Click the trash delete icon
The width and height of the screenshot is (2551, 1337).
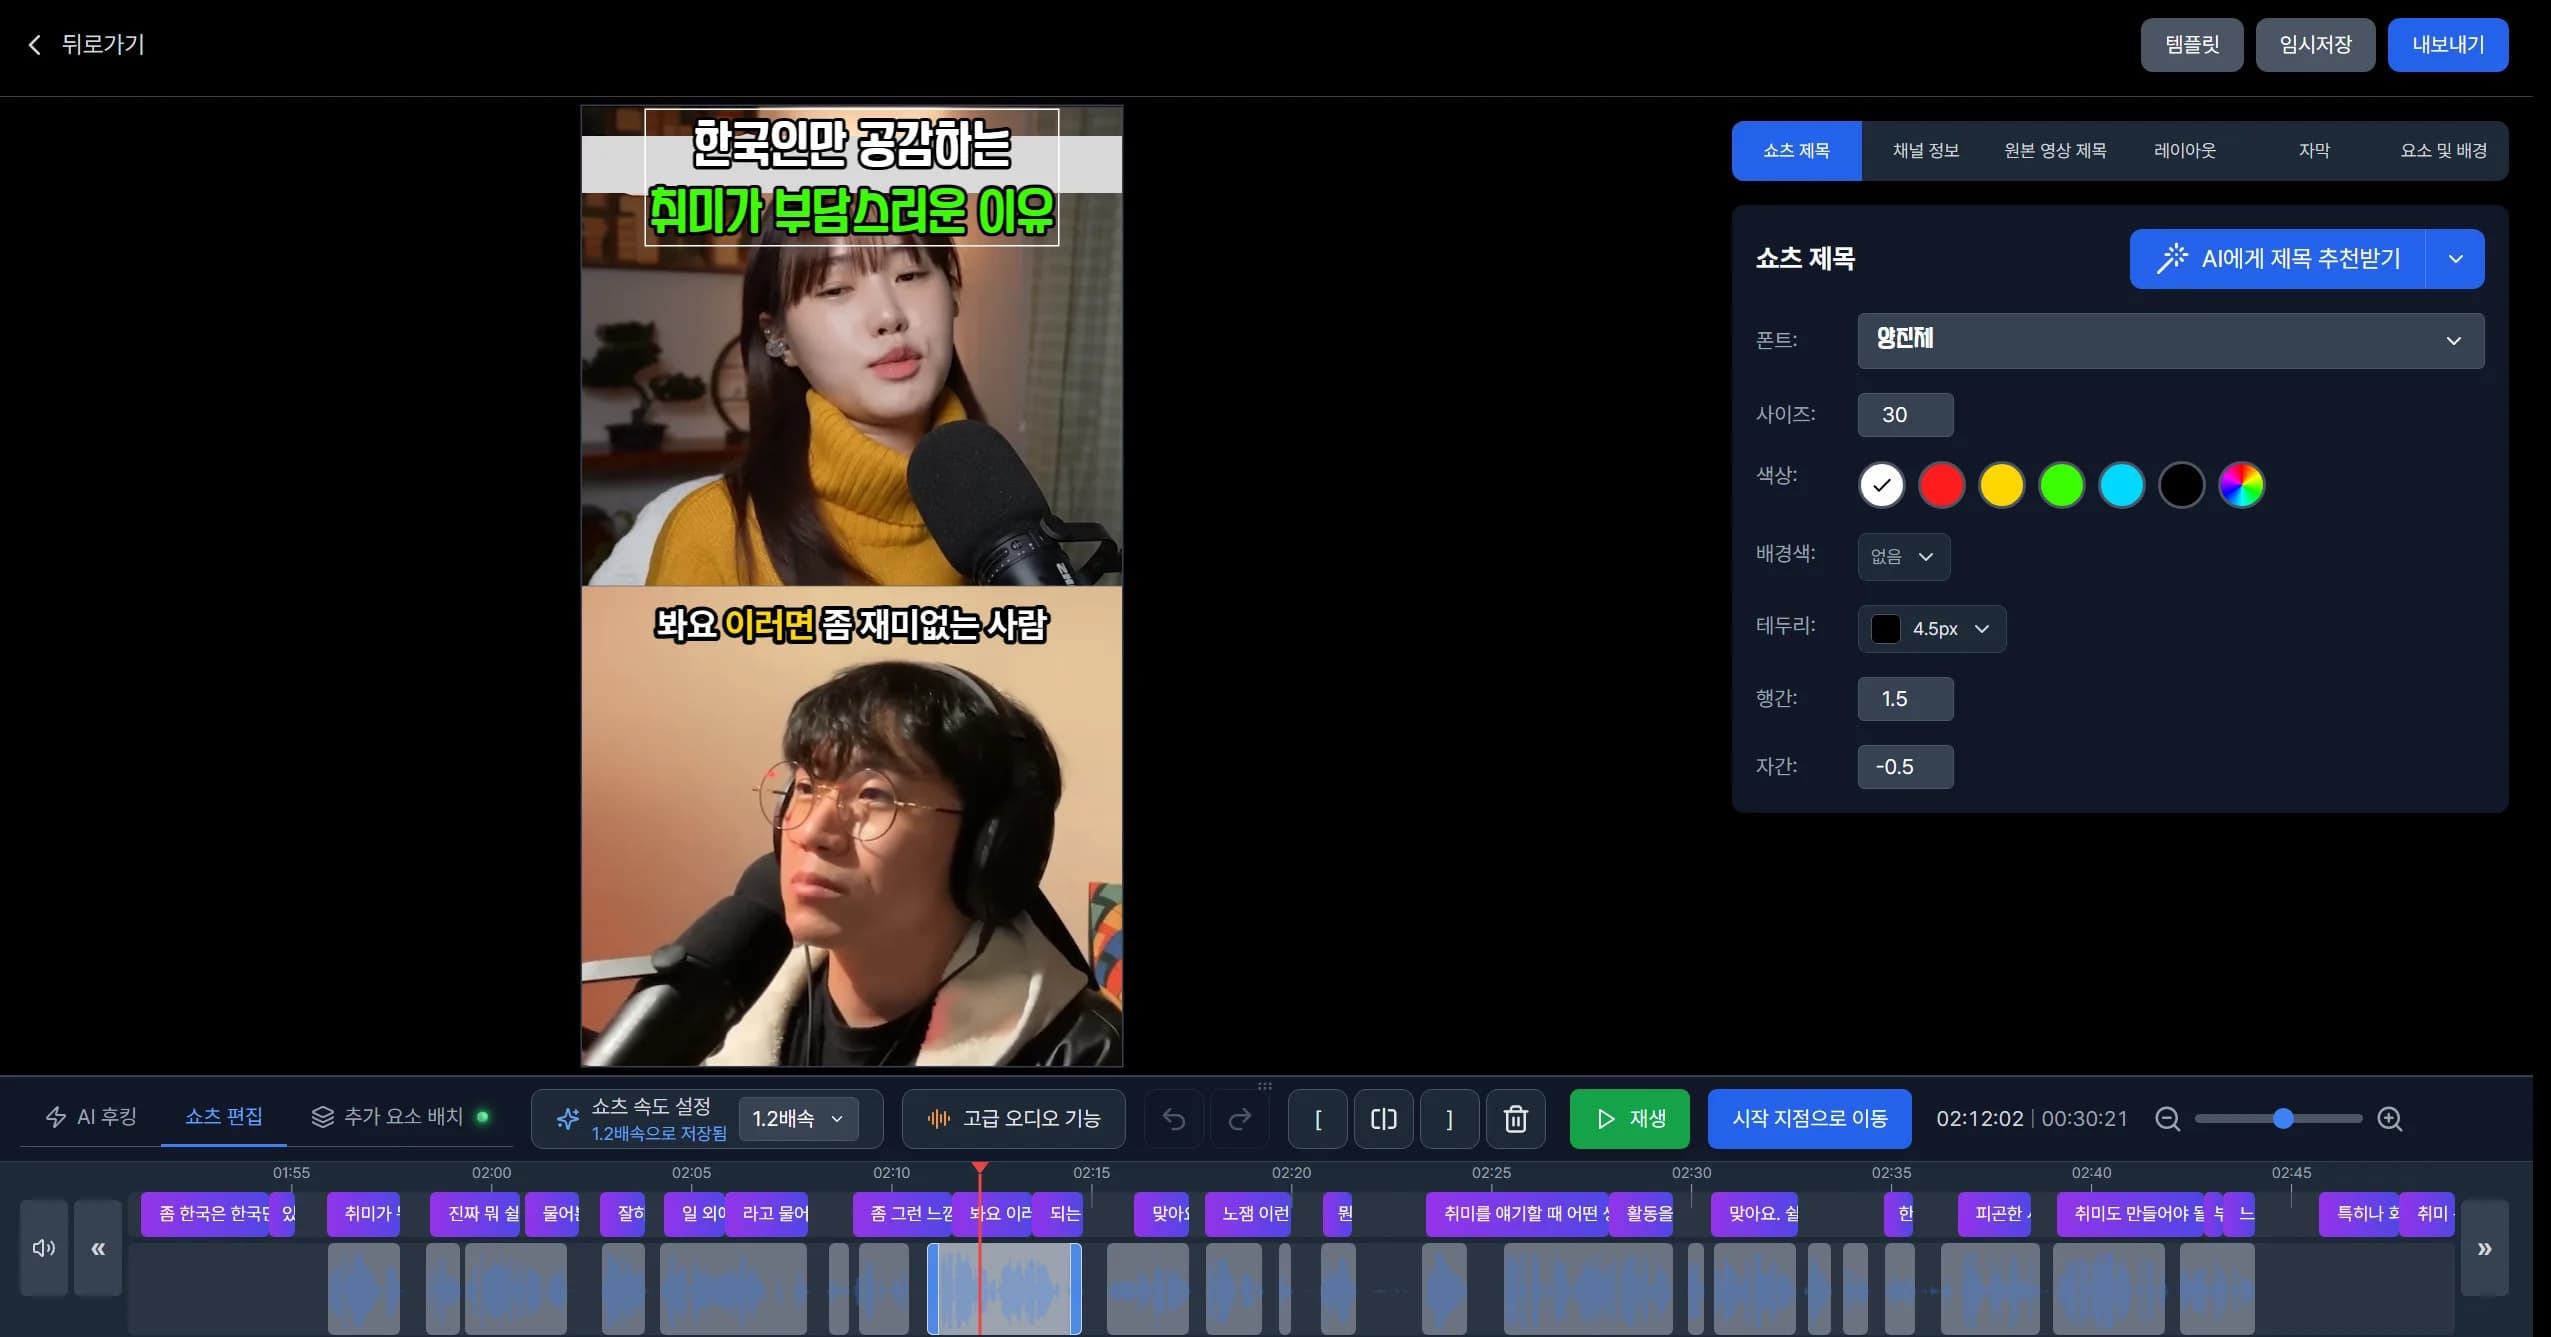(1515, 1119)
